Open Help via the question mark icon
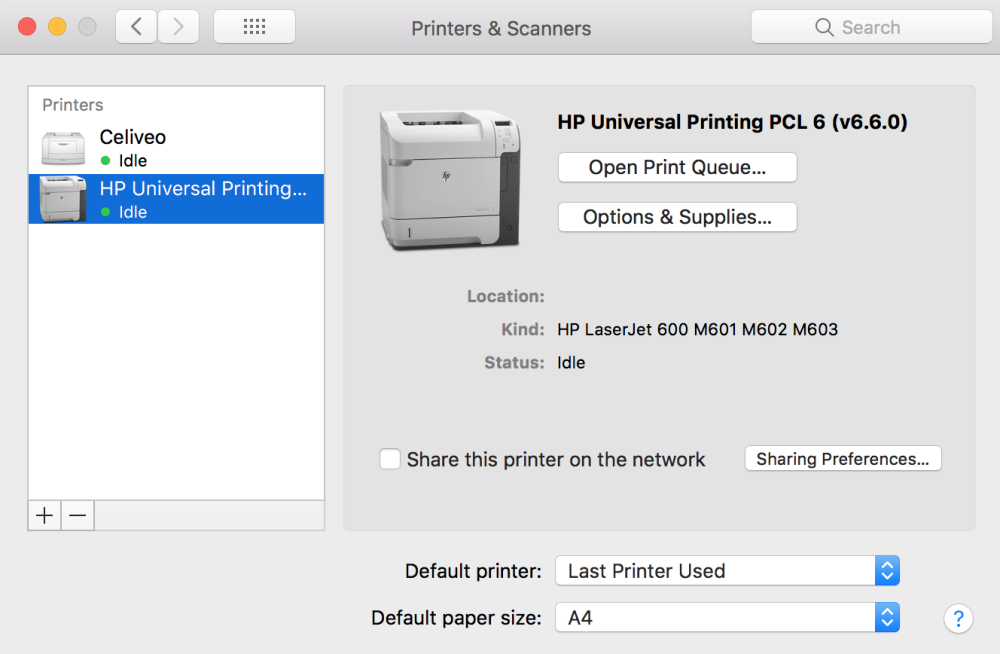1000x654 pixels. click(958, 618)
